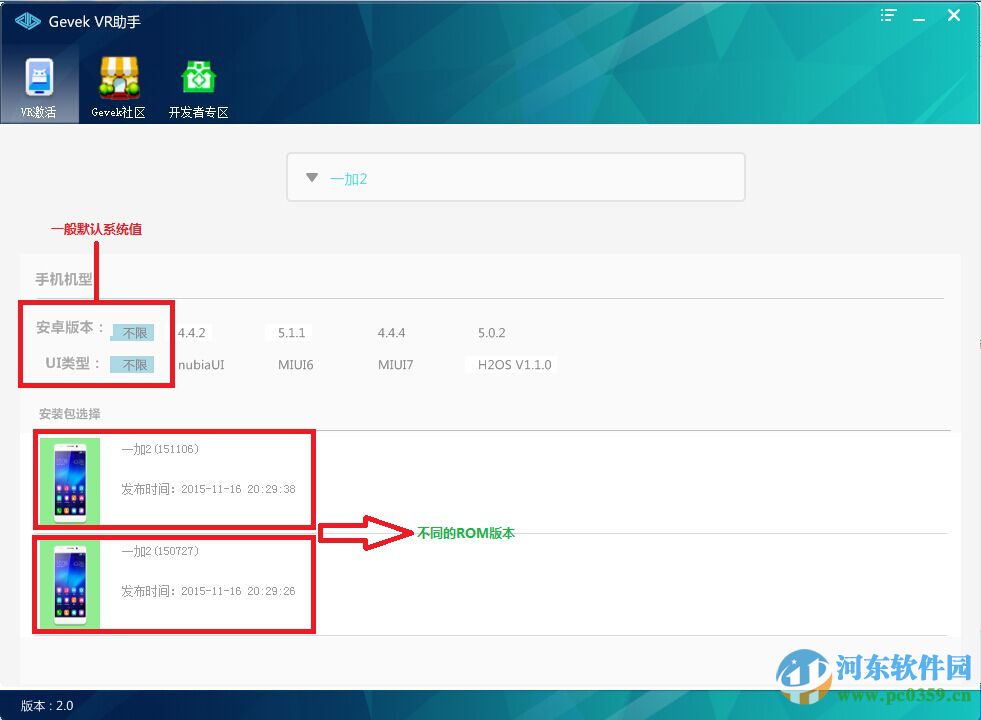Collapse the 手机机型 section header
981x720 pixels.
(61, 279)
